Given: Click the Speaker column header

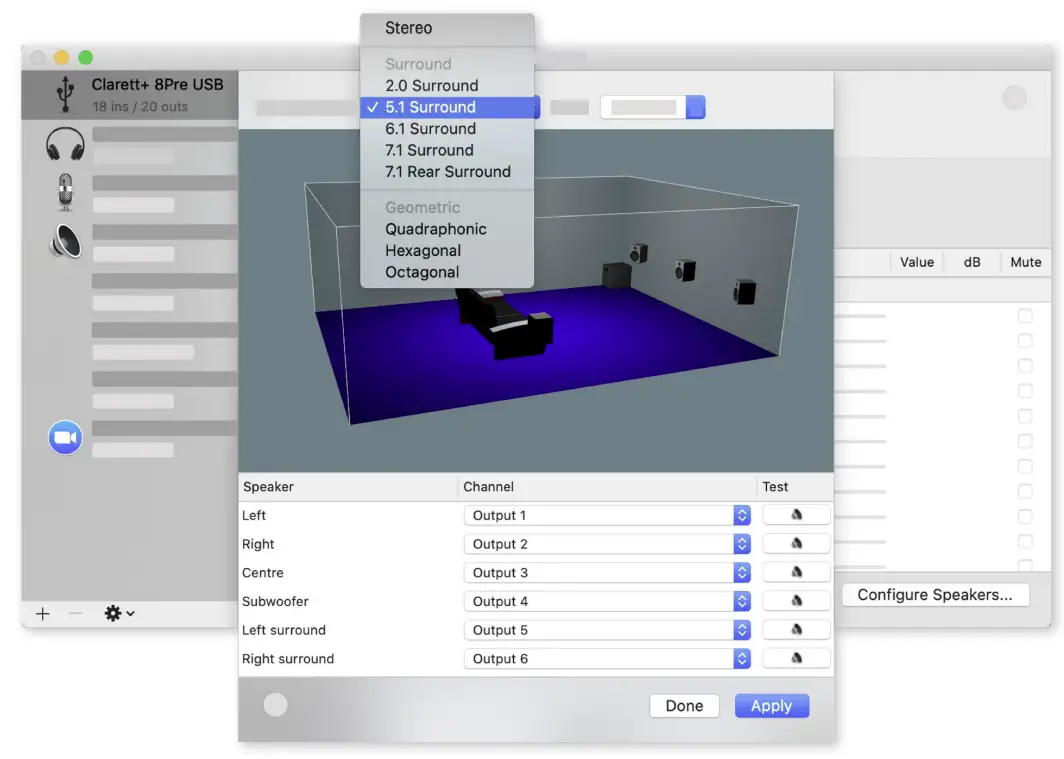Looking at the screenshot, I should 348,486.
